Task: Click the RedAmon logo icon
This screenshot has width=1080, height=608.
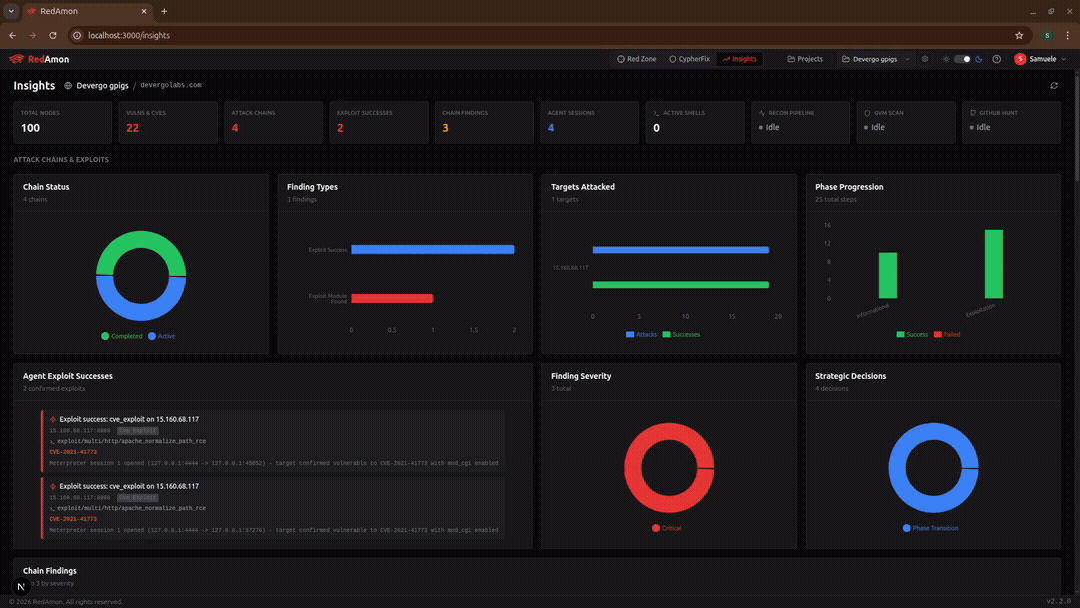Action: click(x=16, y=59)
